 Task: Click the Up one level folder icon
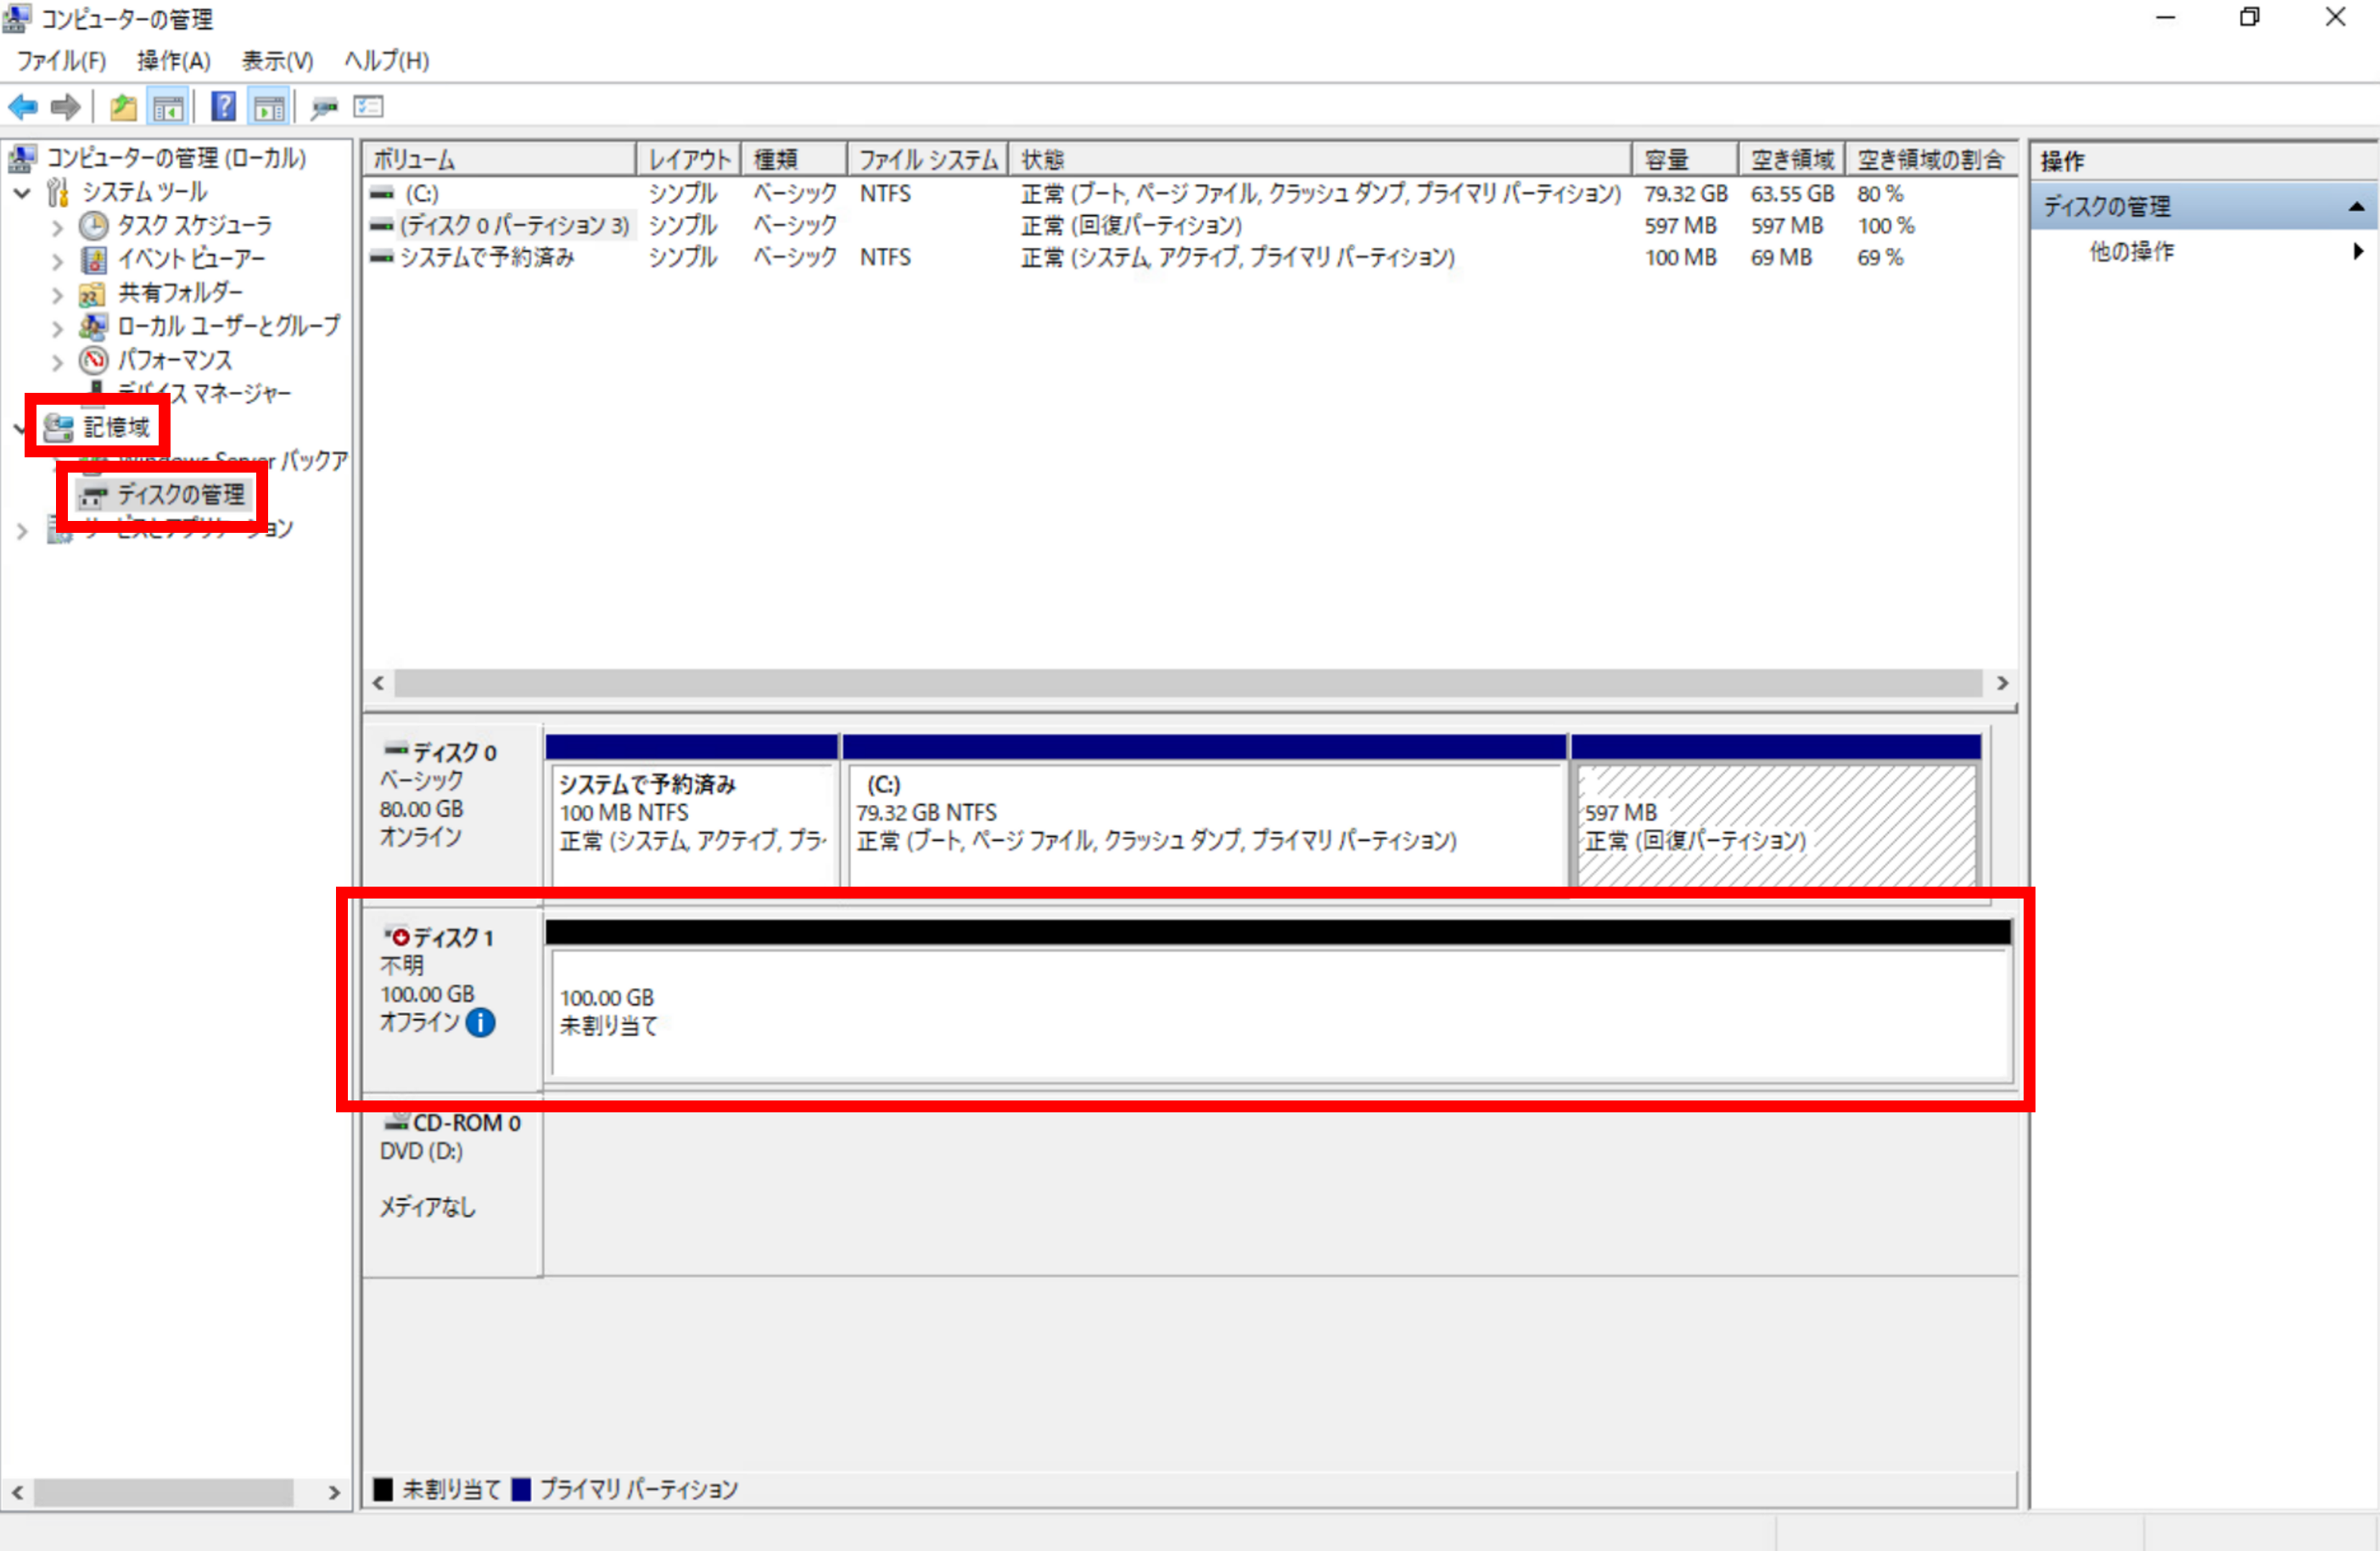point(123,107)
